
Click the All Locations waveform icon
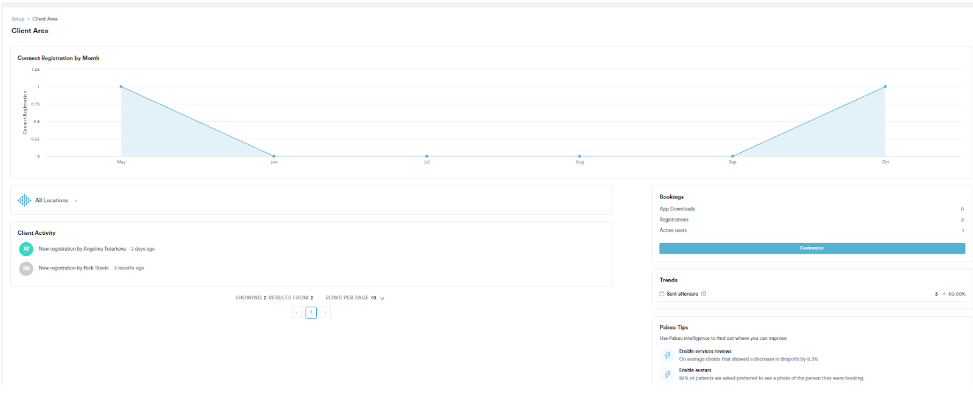[x=25, y=200]
